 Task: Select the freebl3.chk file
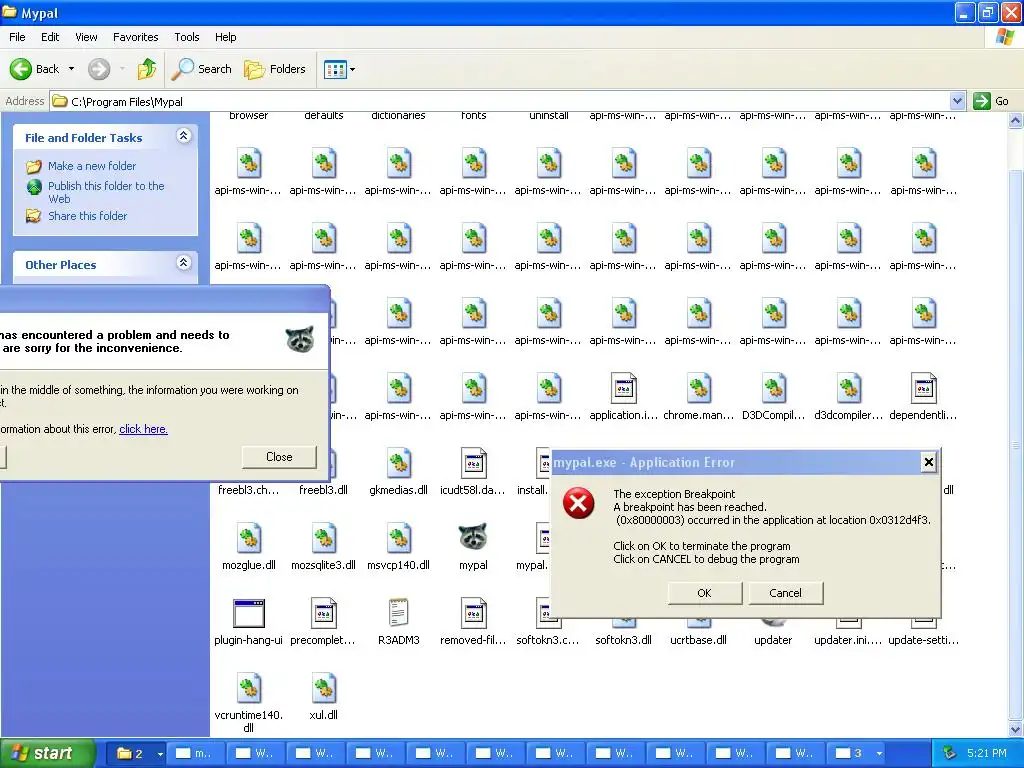coord(248,490)
